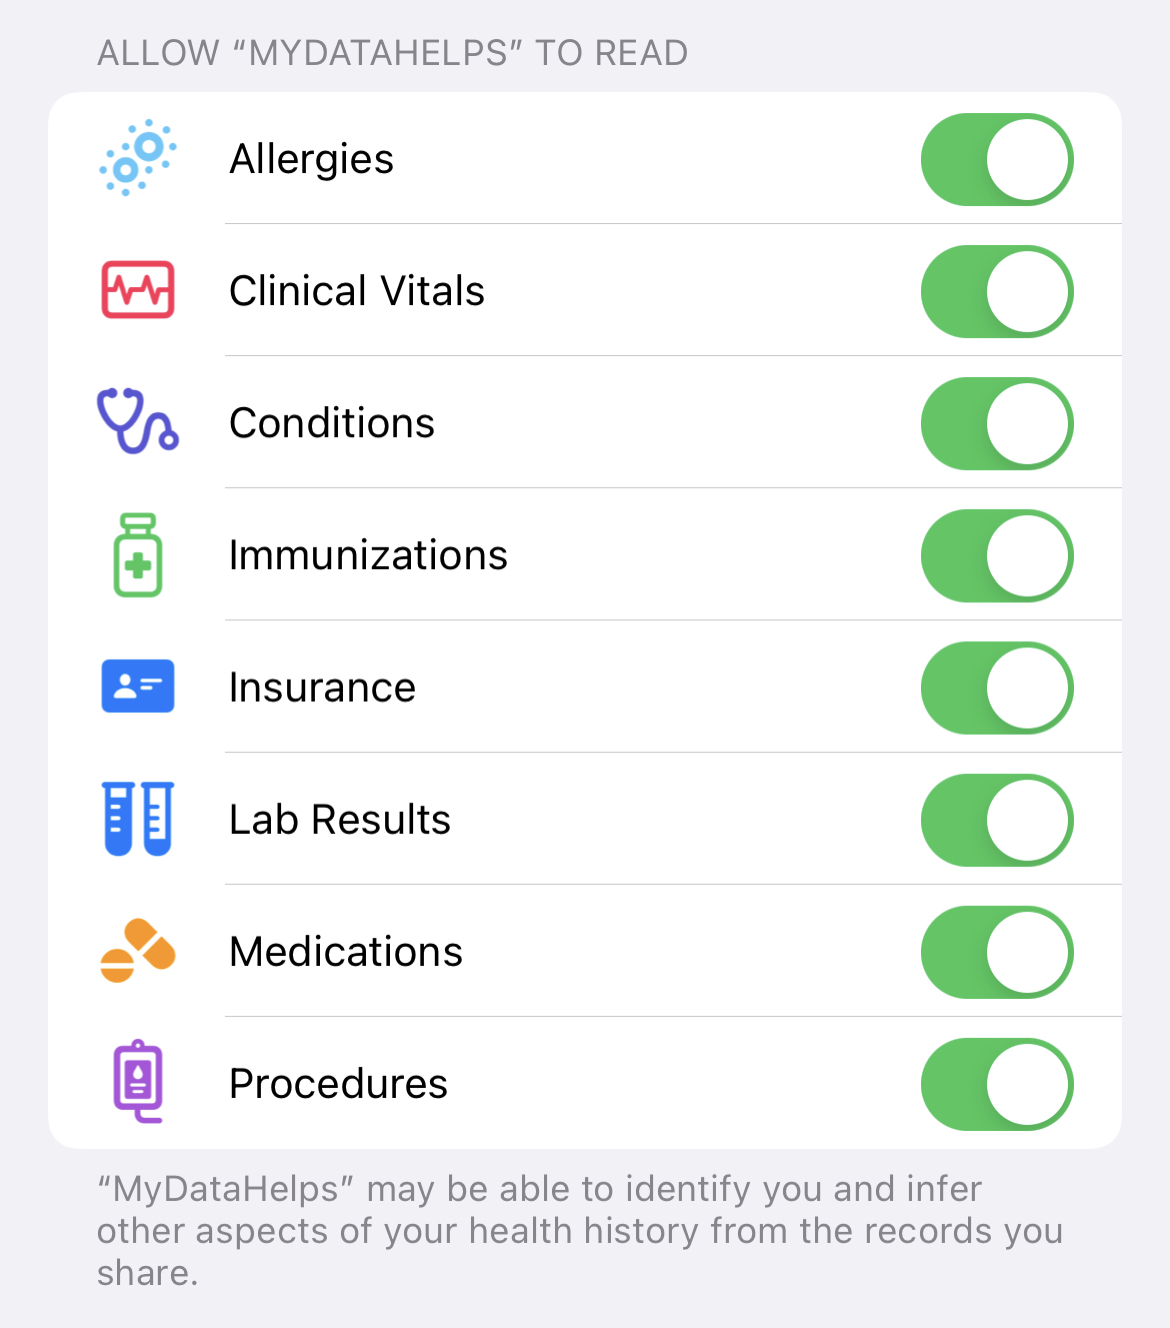Viewport: 1170px width, 1328px height.
Task: Toggle the Medications switch
Action: [x=997, y=951]
